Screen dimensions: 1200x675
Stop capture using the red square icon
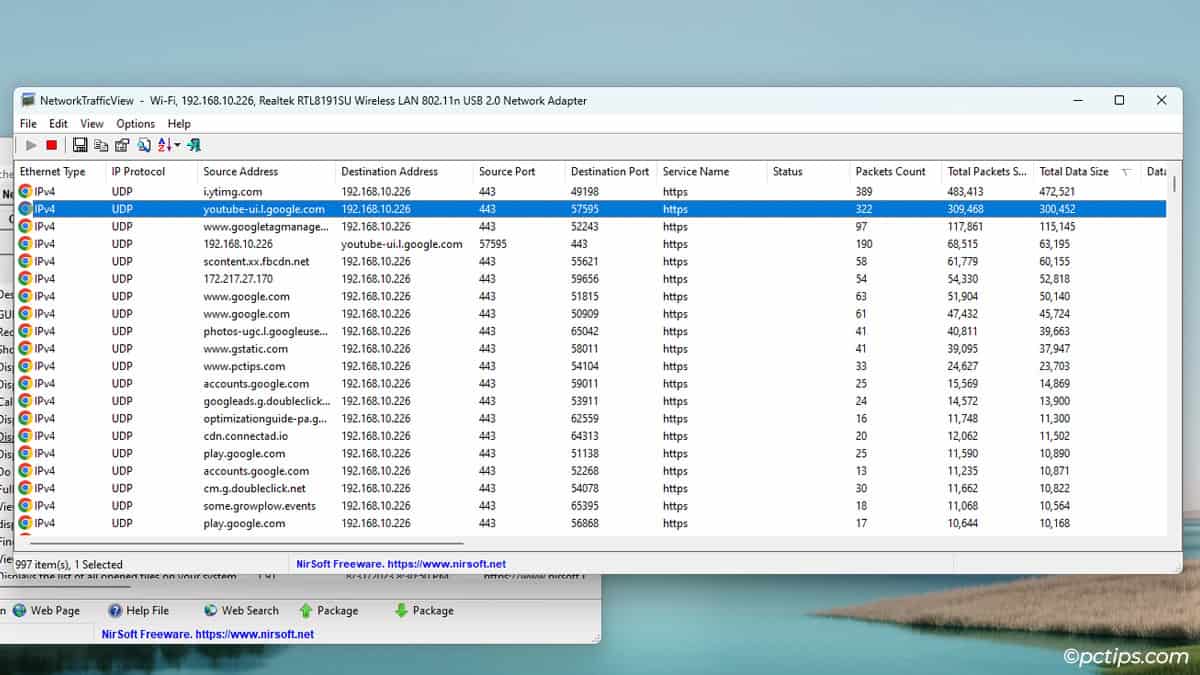click(51, 145)
